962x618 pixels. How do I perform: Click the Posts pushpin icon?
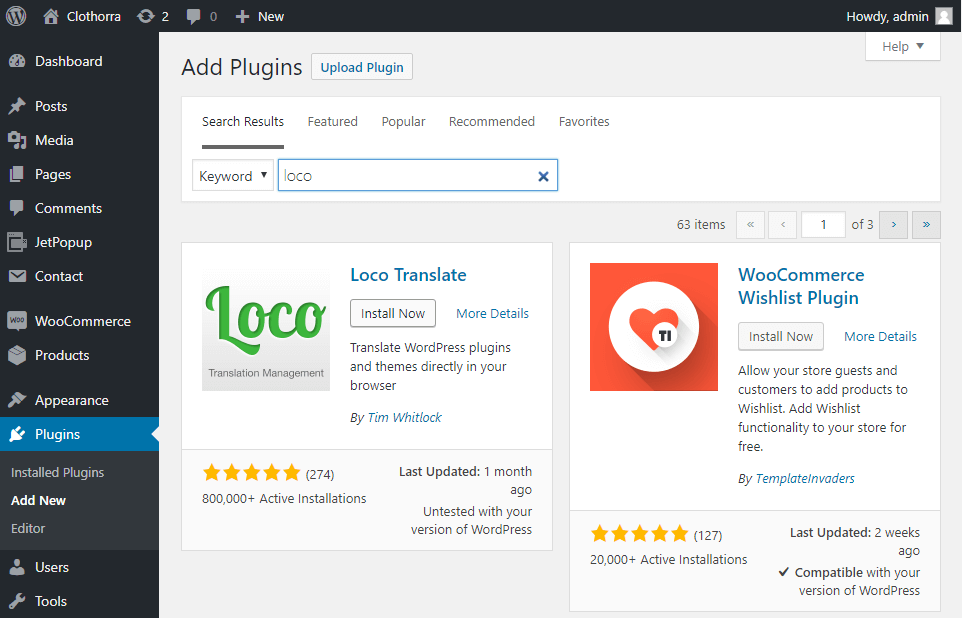click(x=17, y=106)
